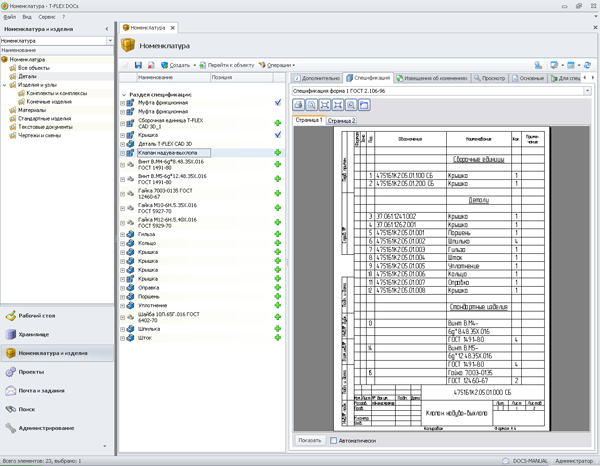Viewport: 600px width, 466px height.
Task: Collapse the Изделия и узлы tree node
Action: [x=5, y=85]
